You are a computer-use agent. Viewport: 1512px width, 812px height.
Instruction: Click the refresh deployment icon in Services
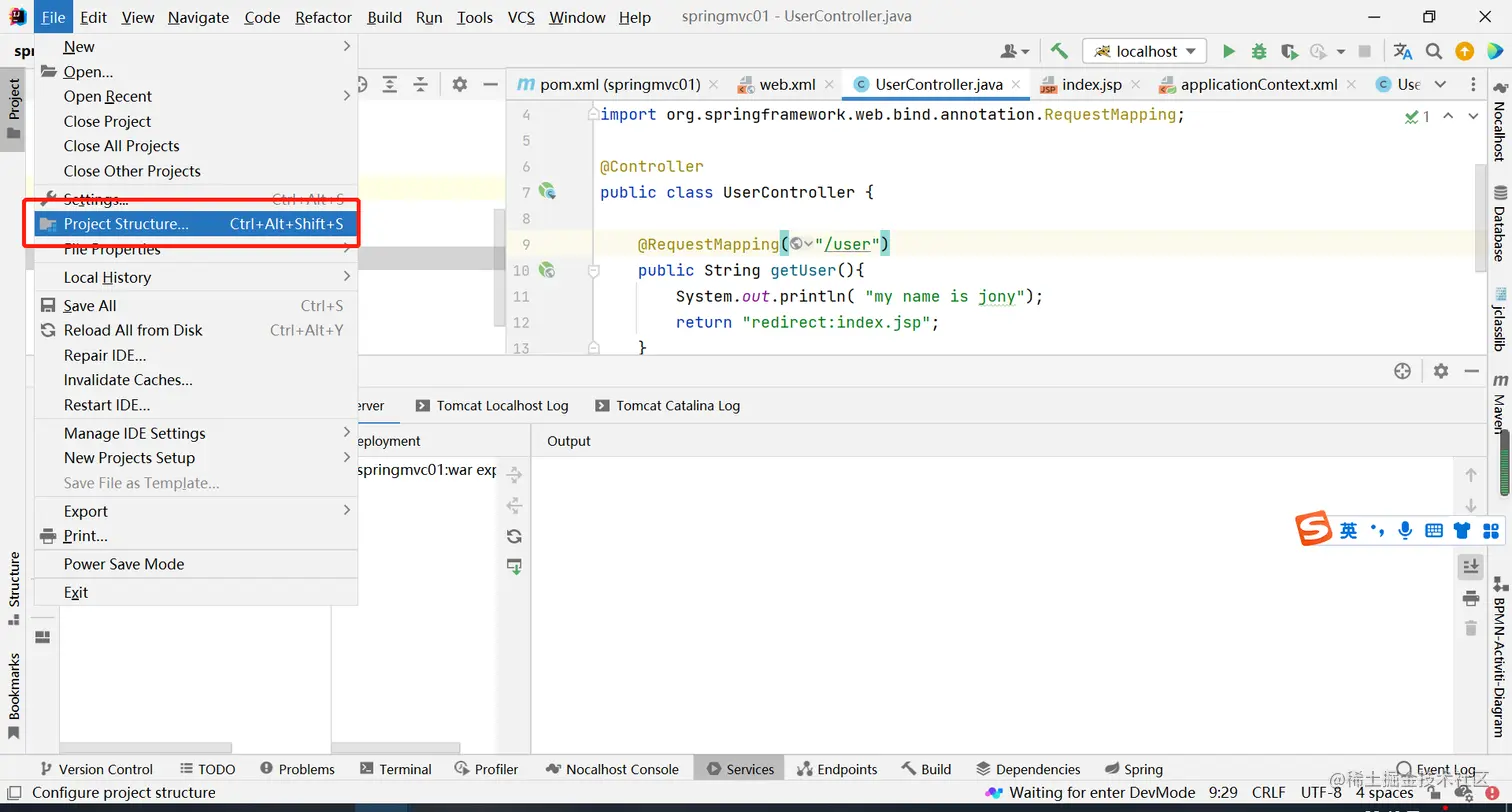[514, 536]
